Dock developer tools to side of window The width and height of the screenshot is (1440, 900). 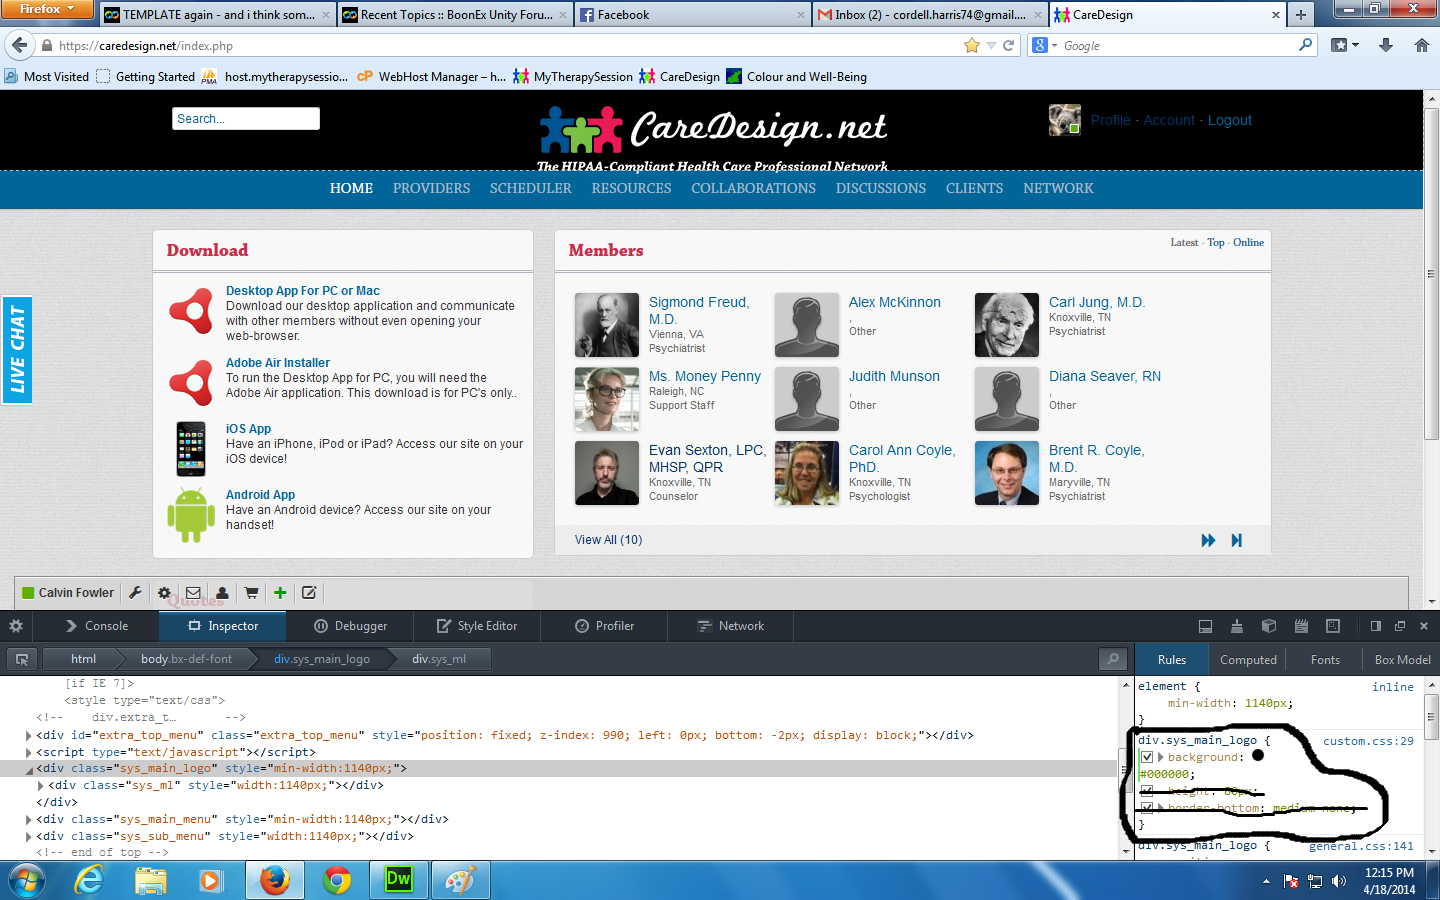1376,626
